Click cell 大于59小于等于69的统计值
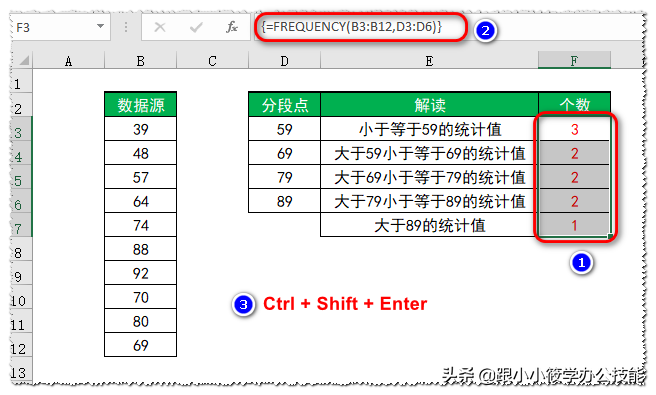 pyautogui.click(x=429, y=153)
